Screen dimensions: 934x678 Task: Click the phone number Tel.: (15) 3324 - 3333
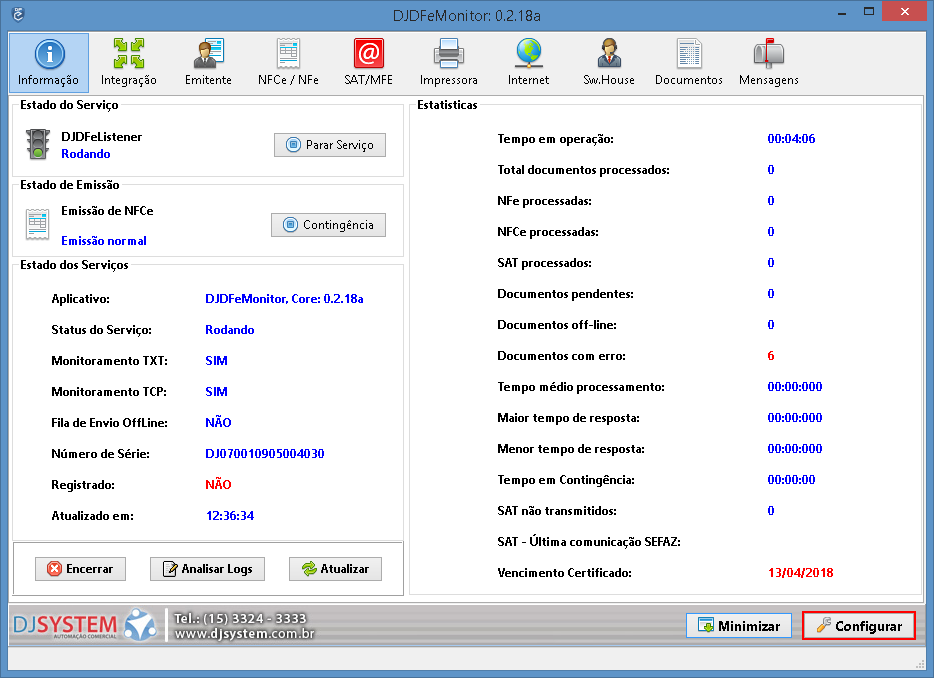tap(240, 618)
